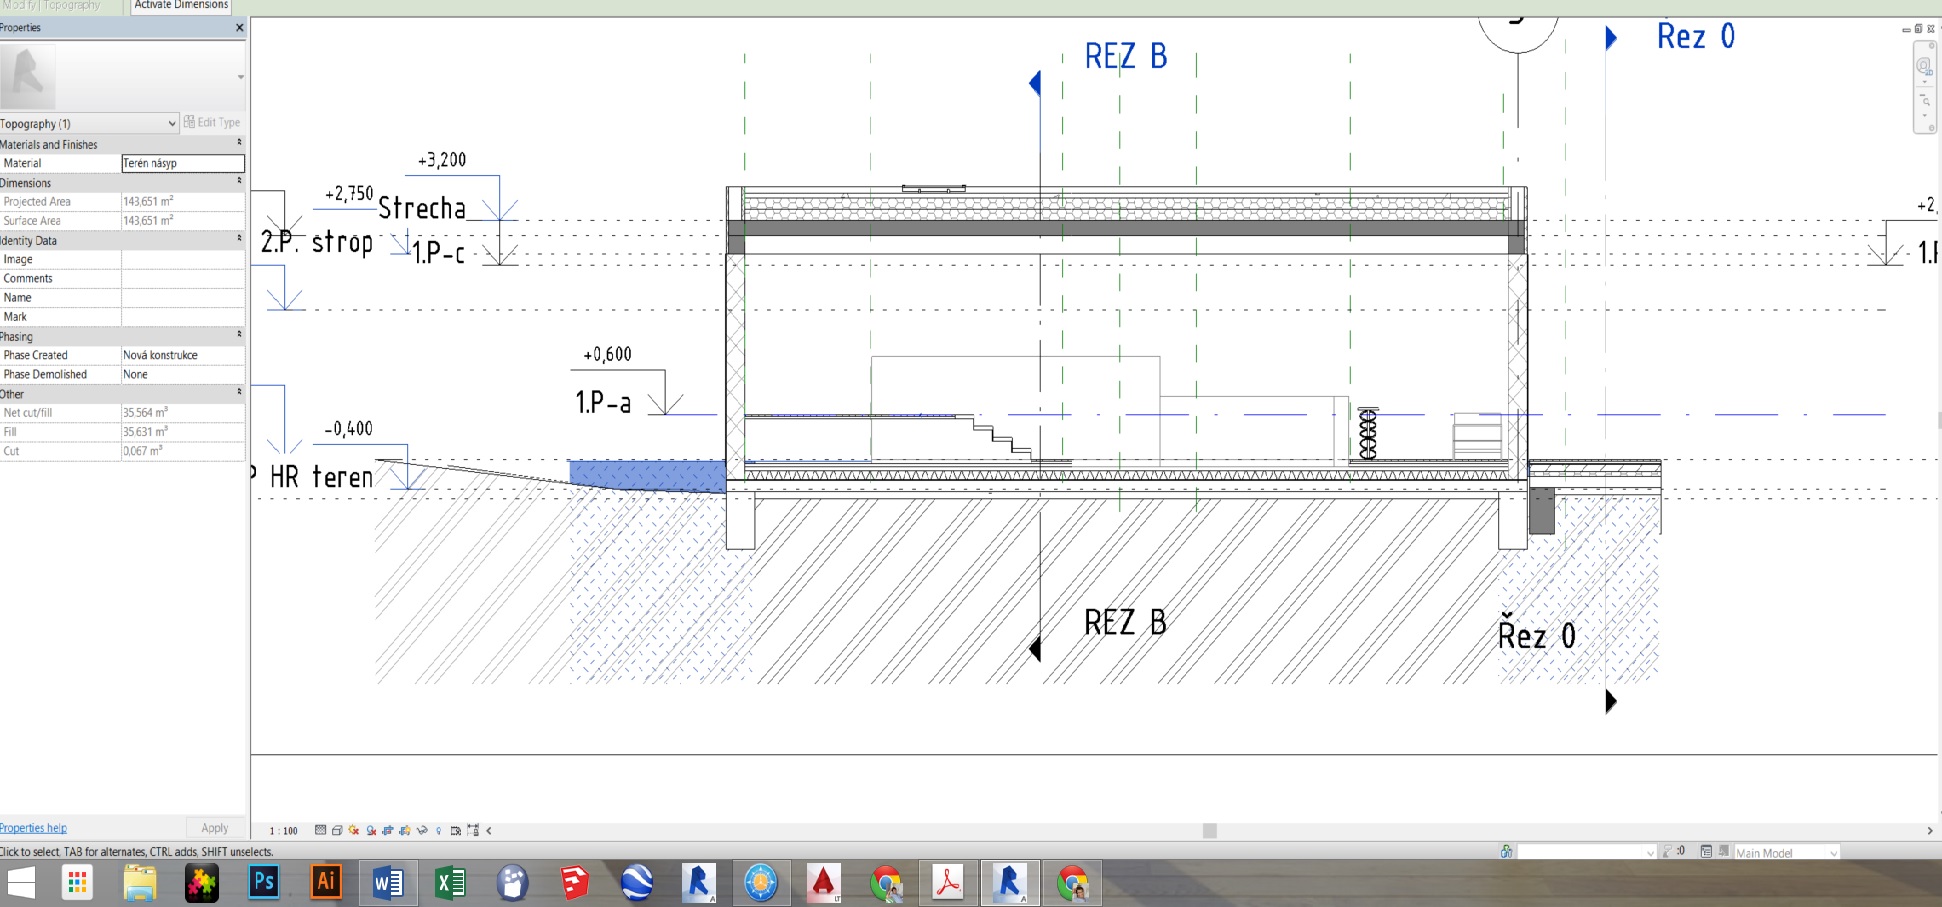Click the Reveal Constraints icon

473,830
